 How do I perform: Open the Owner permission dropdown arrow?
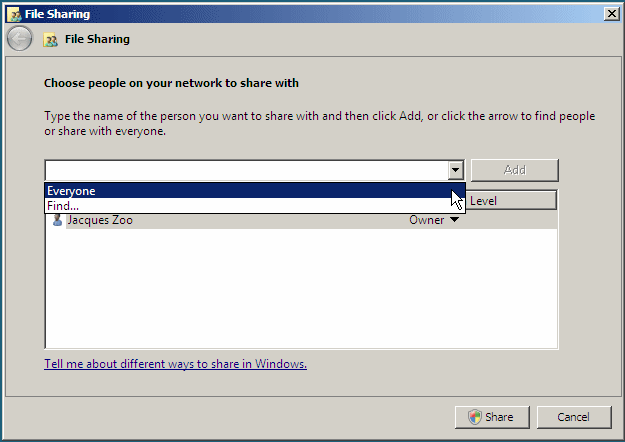pos(454,220)
